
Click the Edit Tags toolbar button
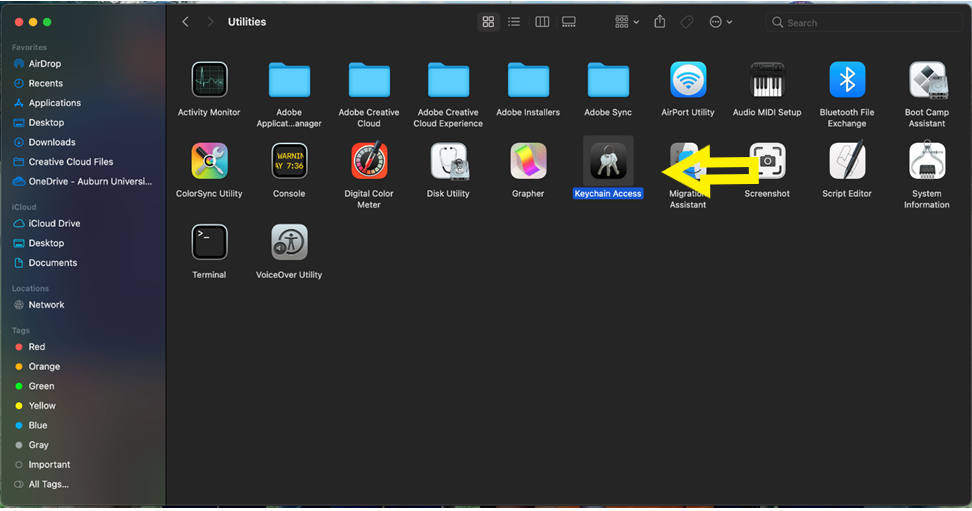[687, 22]
